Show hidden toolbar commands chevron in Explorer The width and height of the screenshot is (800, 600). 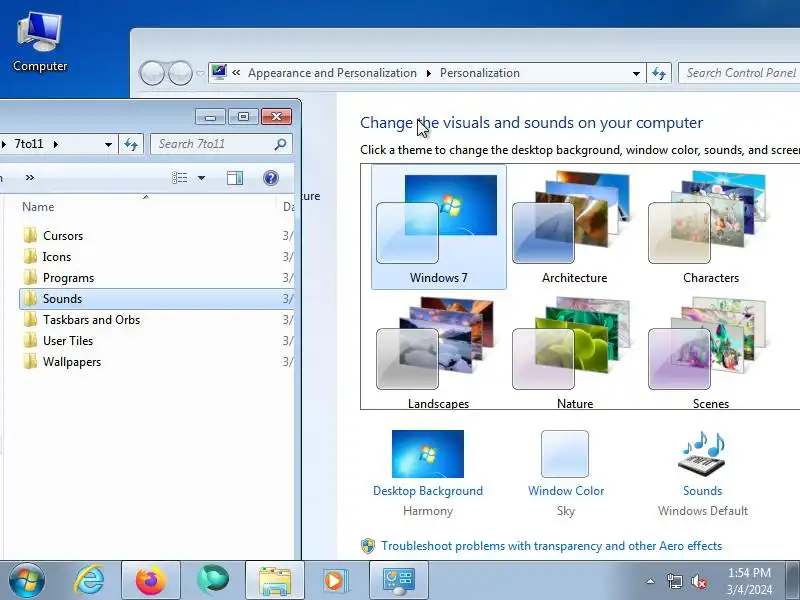click(30, 178)
